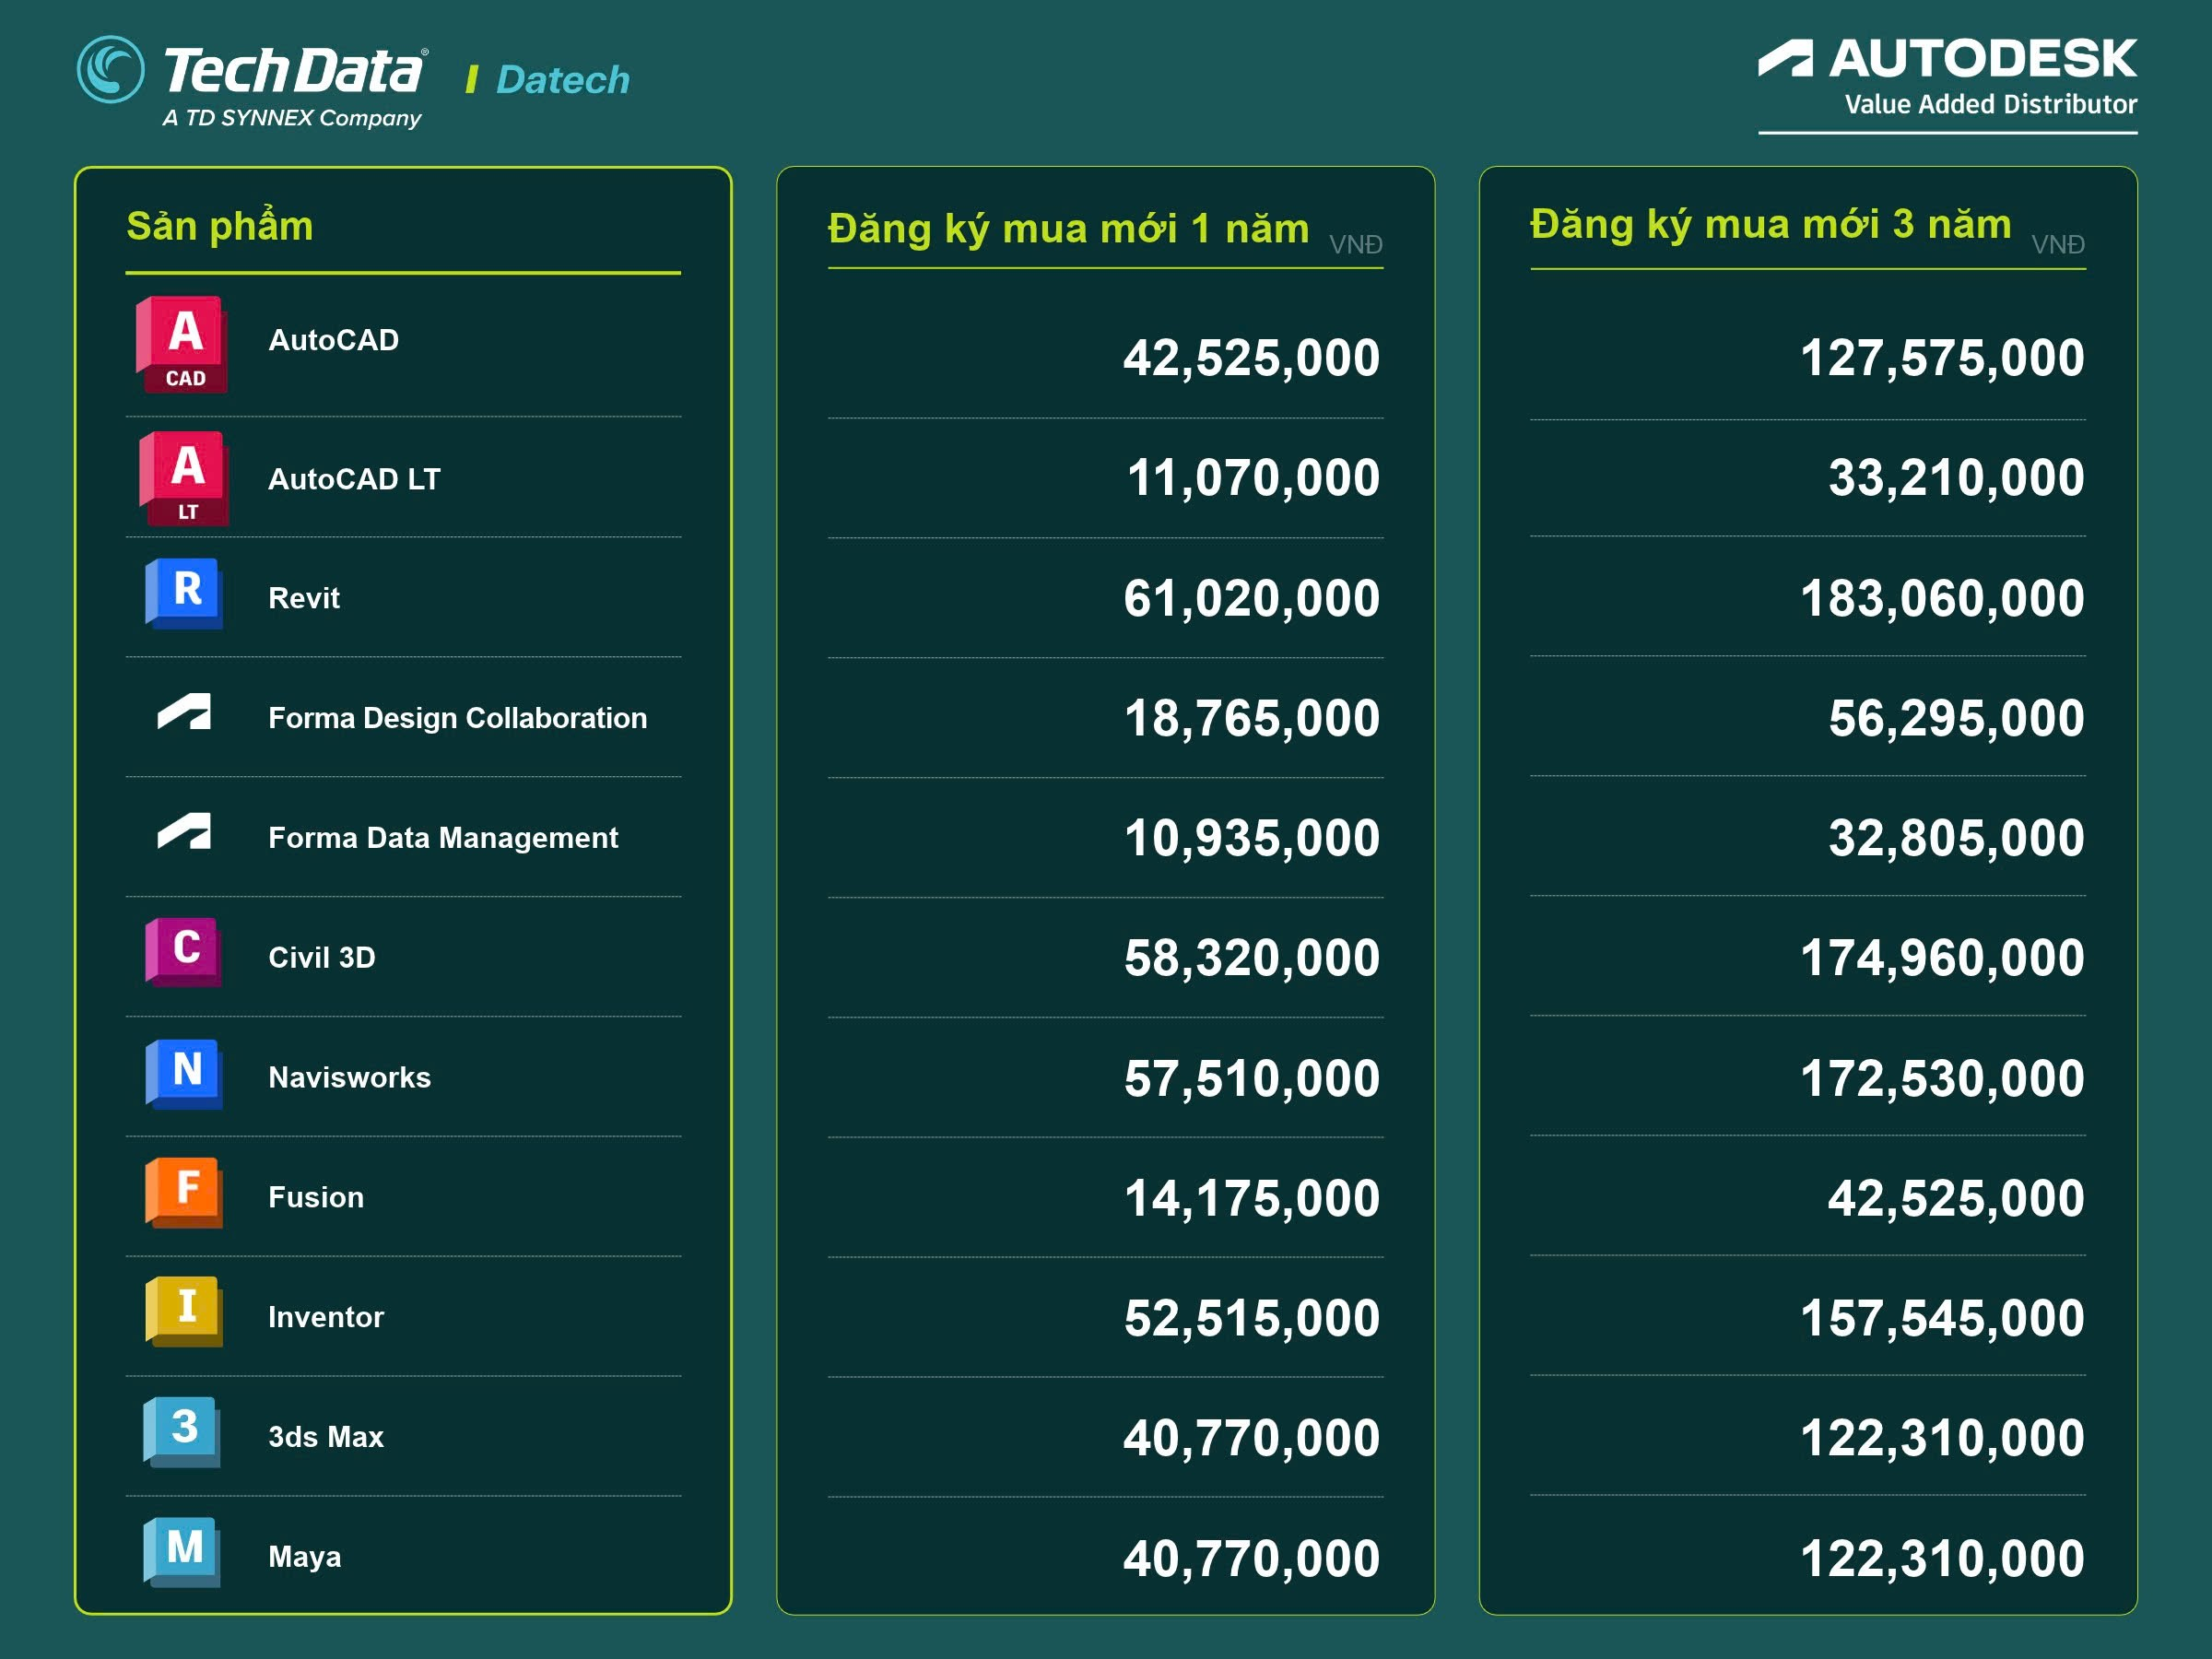Click the AutoCAD LT product icon
This screenshot has width=2212, height=1659.
click(x=184, y=479)
